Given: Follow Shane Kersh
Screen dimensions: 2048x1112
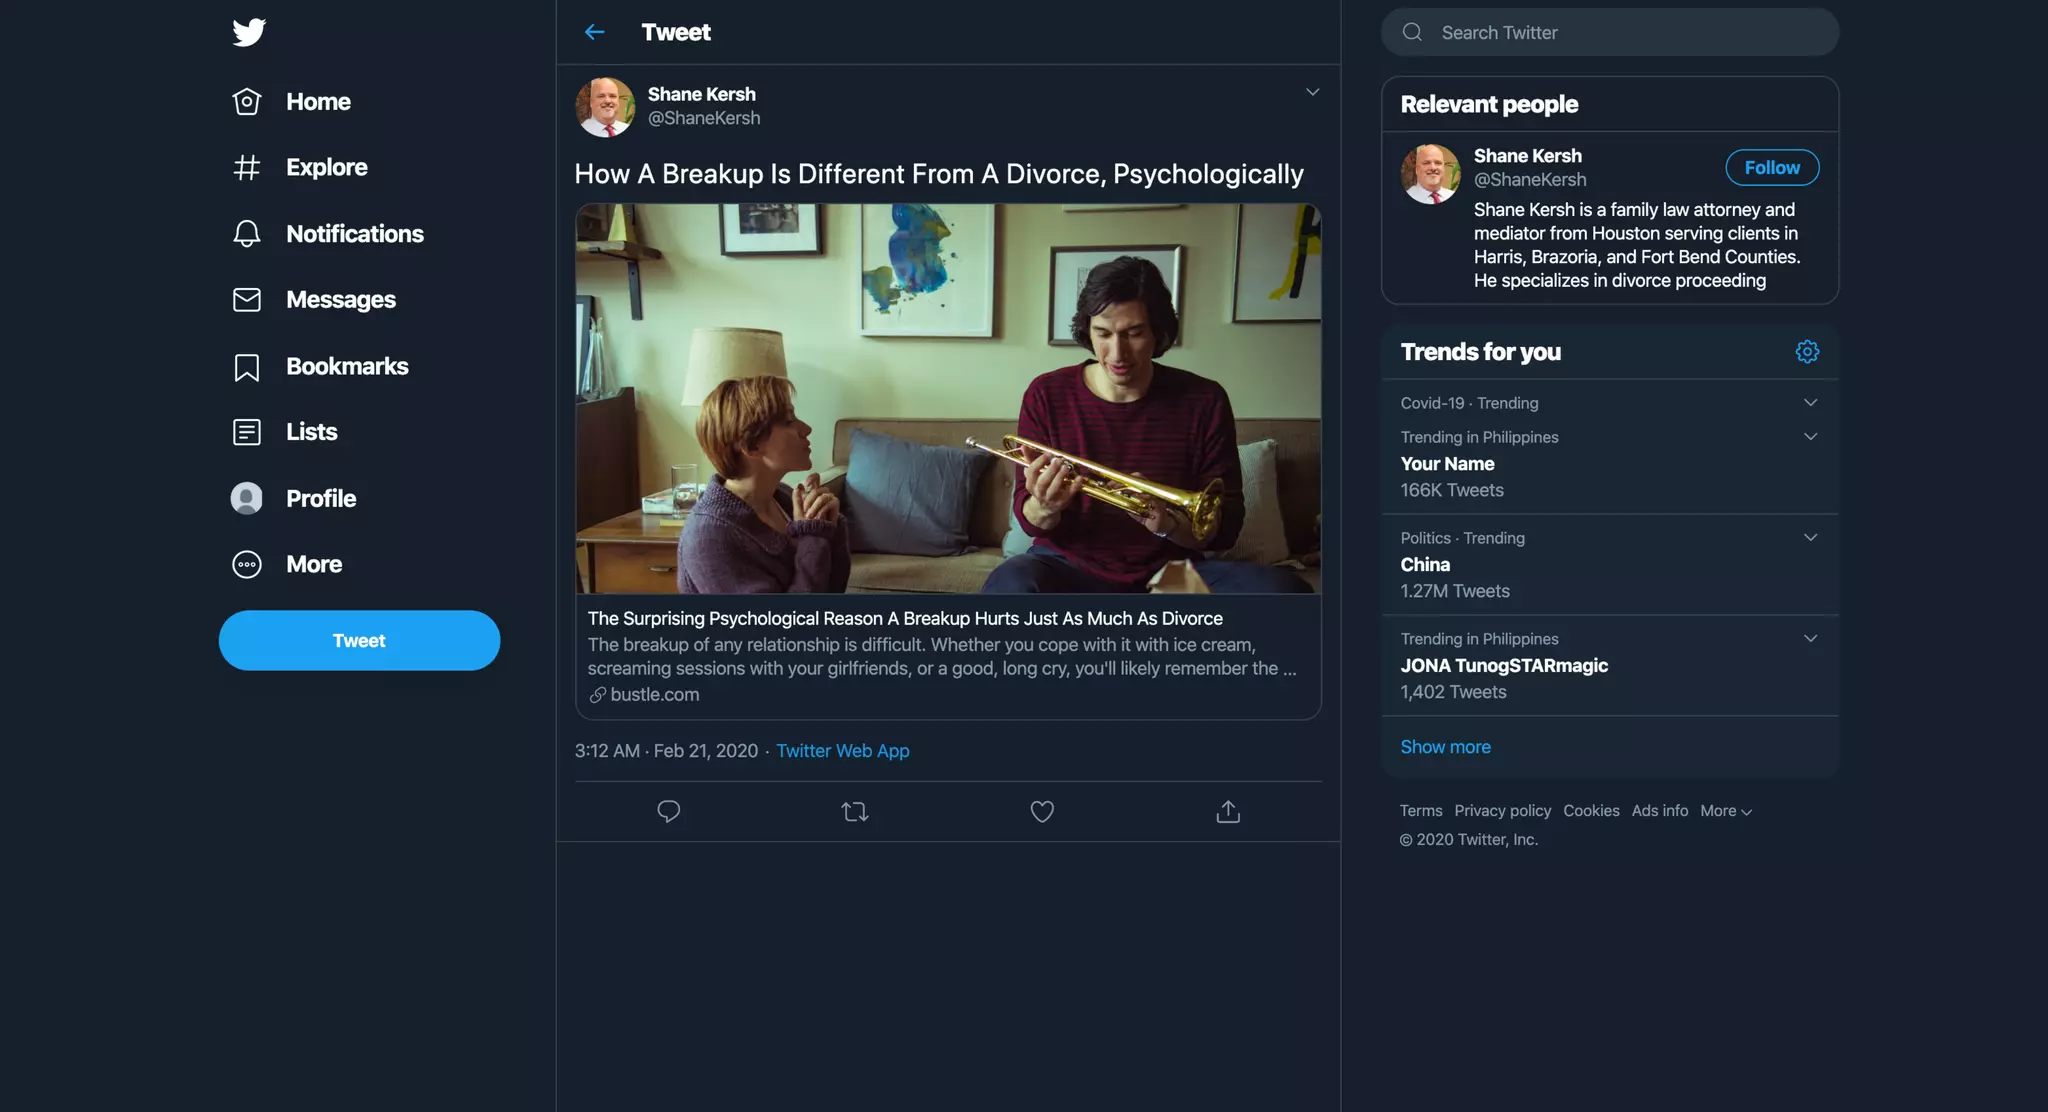Looking at the screenshot, I should click(x=1771, y=168).
